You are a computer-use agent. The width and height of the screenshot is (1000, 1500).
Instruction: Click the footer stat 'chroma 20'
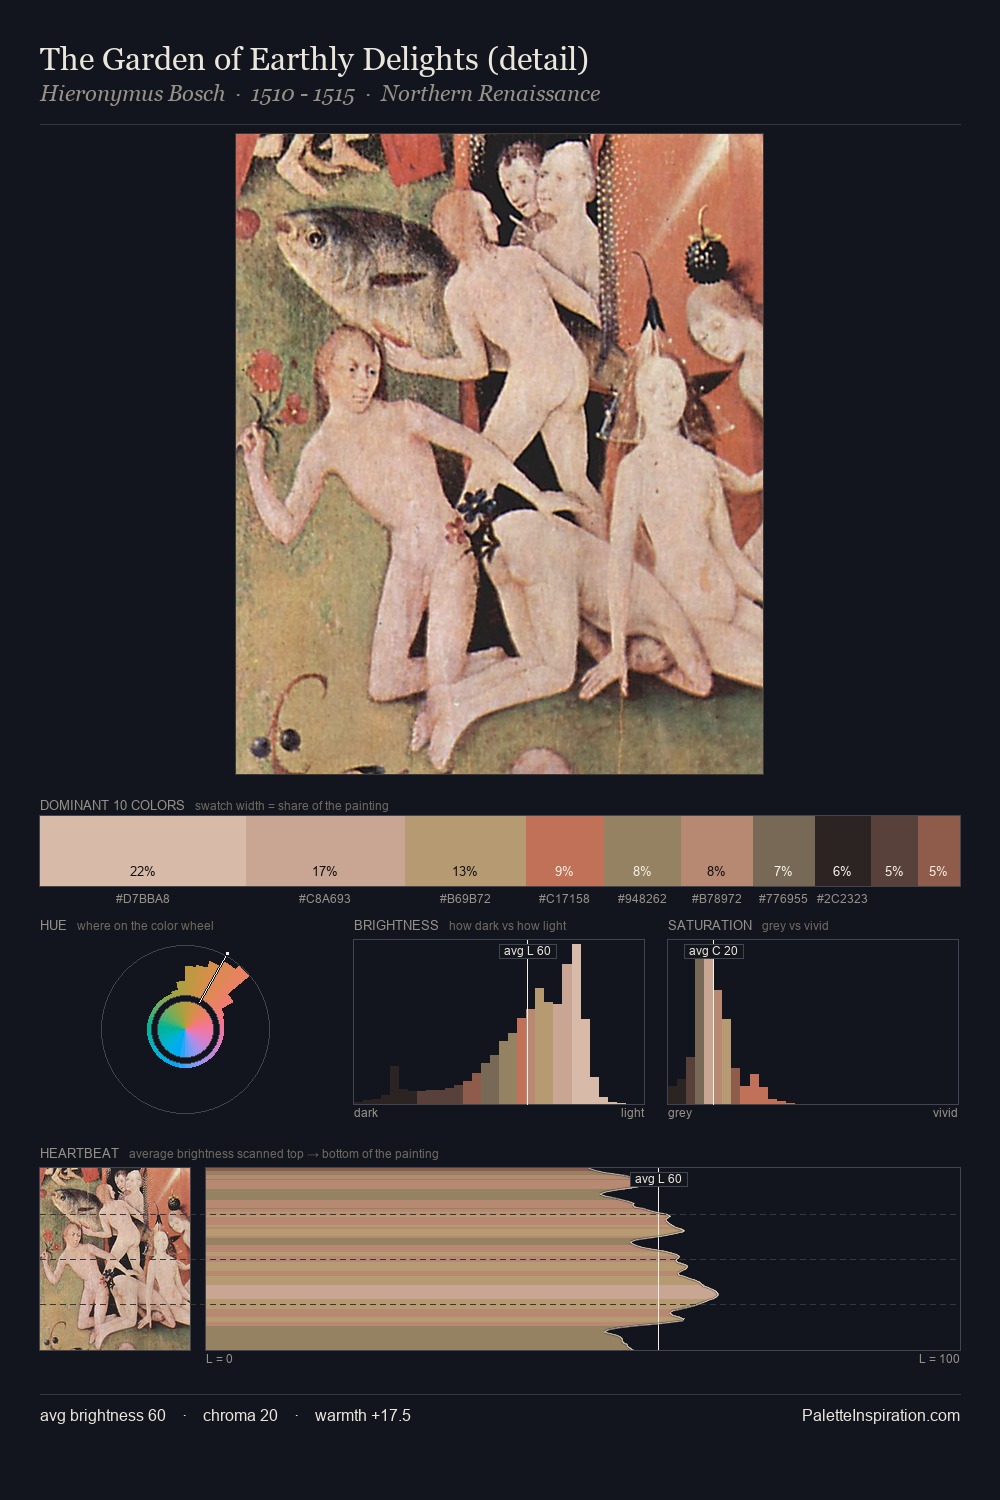(x=240, y=1416)
